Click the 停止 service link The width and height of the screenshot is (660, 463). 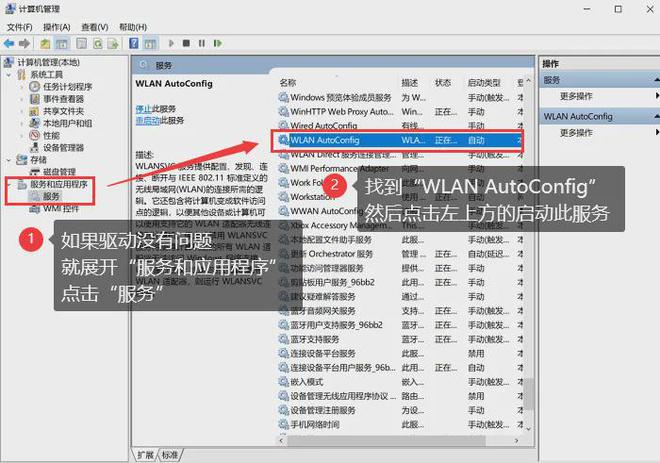143,108
